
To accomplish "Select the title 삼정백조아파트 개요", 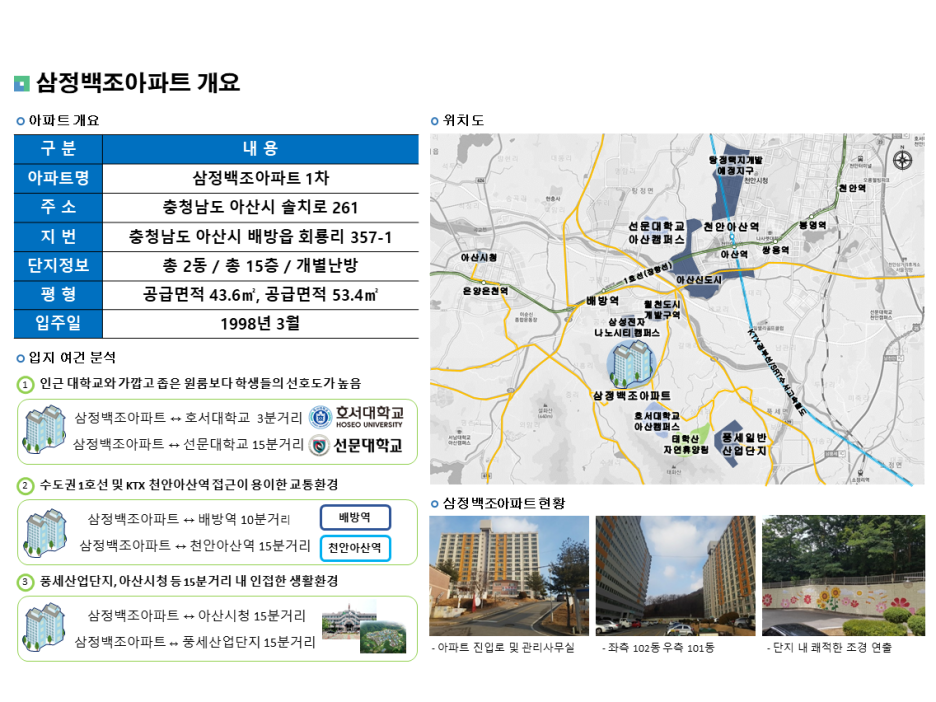I will (x=138, y=82).
